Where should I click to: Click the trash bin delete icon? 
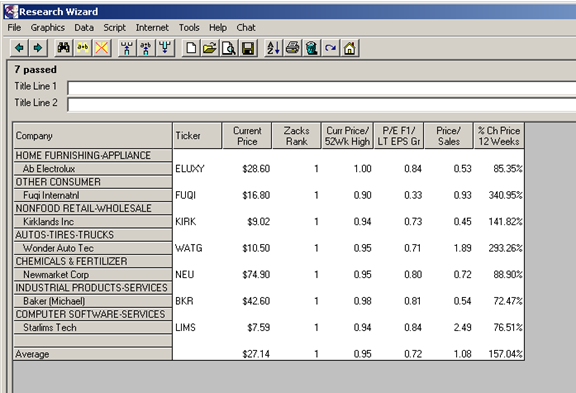point(312,48)
